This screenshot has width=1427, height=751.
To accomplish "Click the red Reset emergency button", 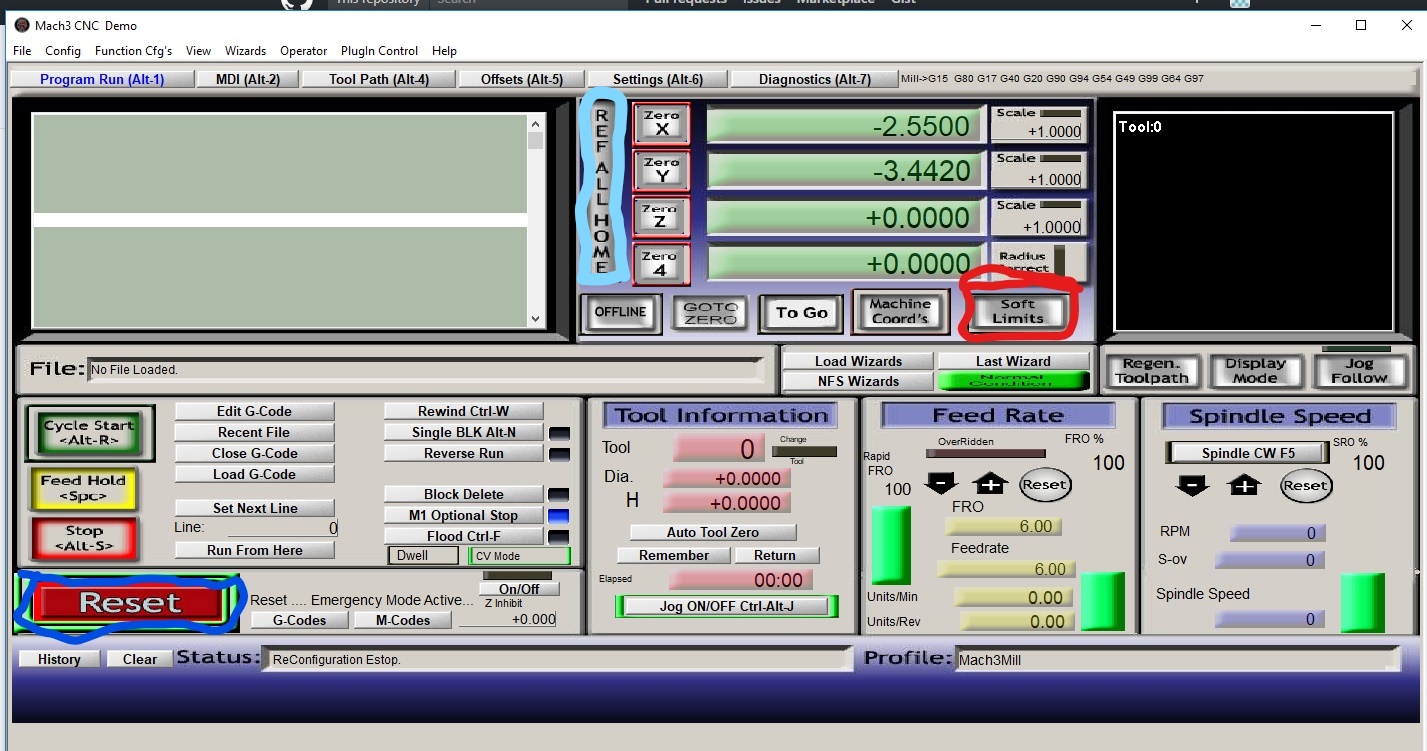I will tap(130, 603).
